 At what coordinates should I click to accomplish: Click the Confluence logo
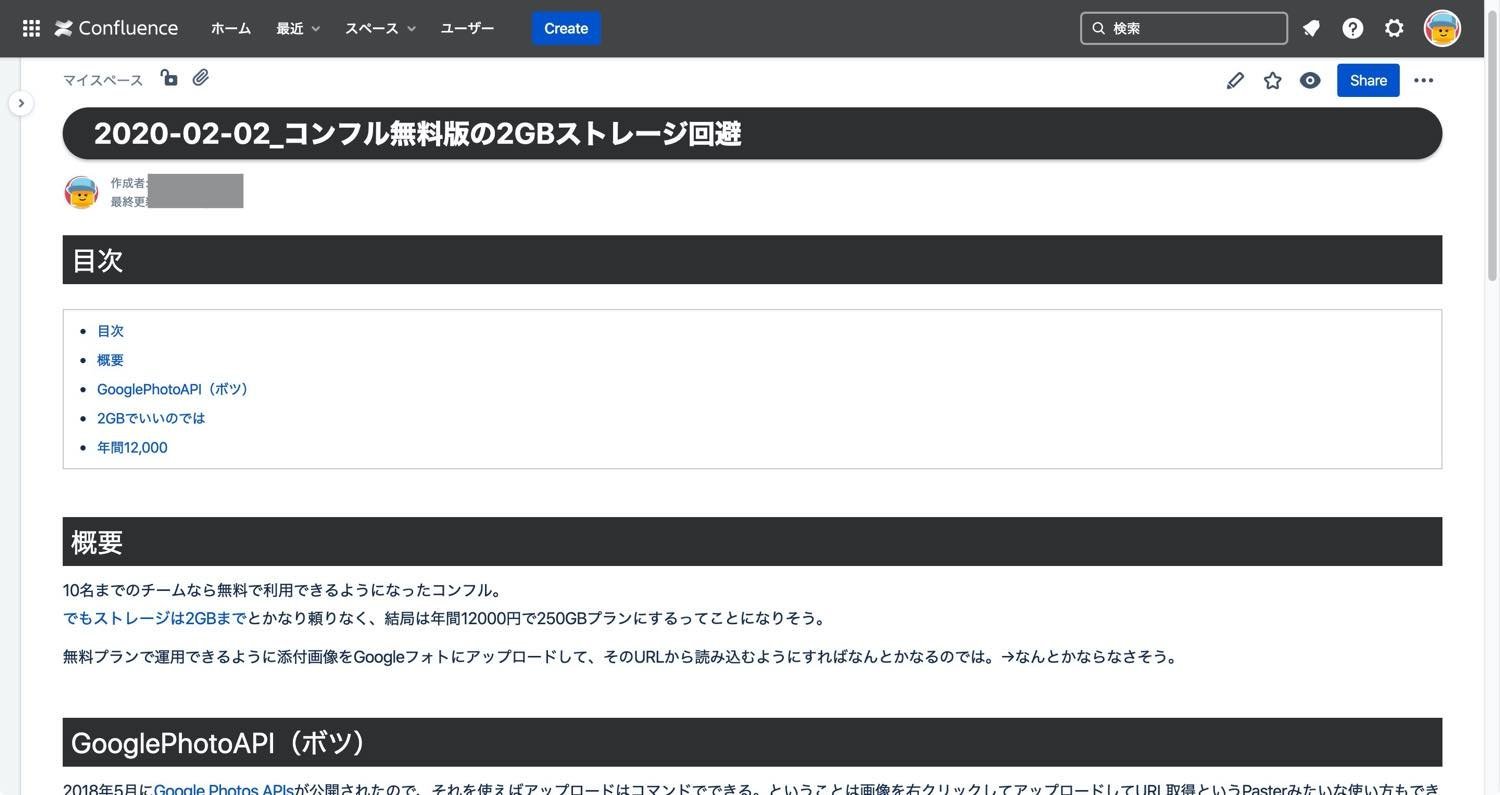[x=116, y=28]
